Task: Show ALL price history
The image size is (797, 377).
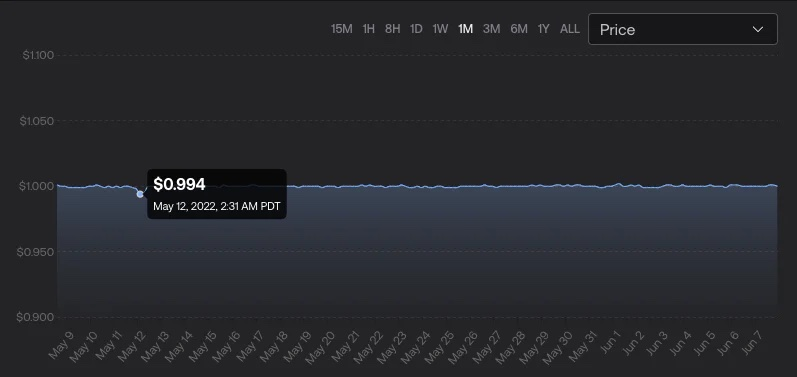Action: coord(570,29)
